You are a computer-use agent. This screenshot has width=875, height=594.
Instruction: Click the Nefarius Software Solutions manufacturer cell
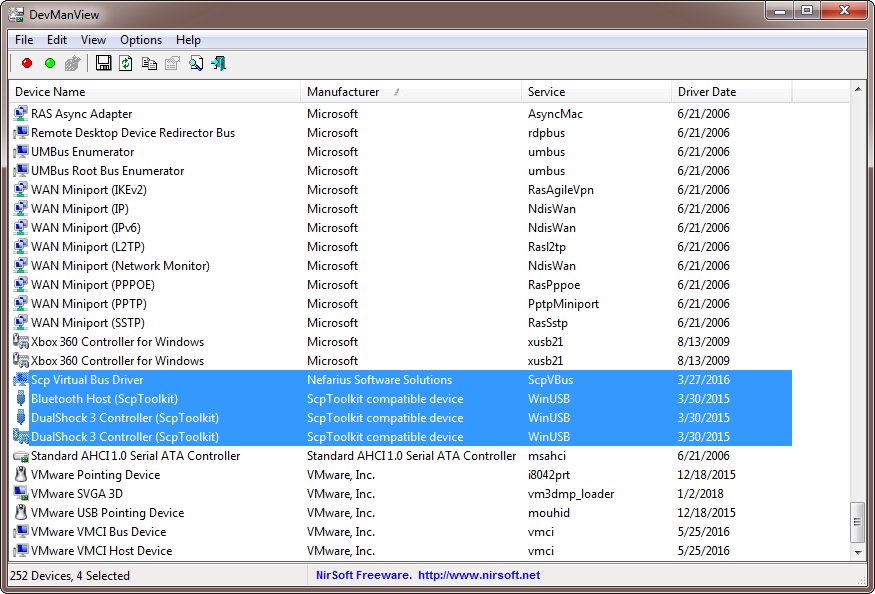[x=379, y=380]
